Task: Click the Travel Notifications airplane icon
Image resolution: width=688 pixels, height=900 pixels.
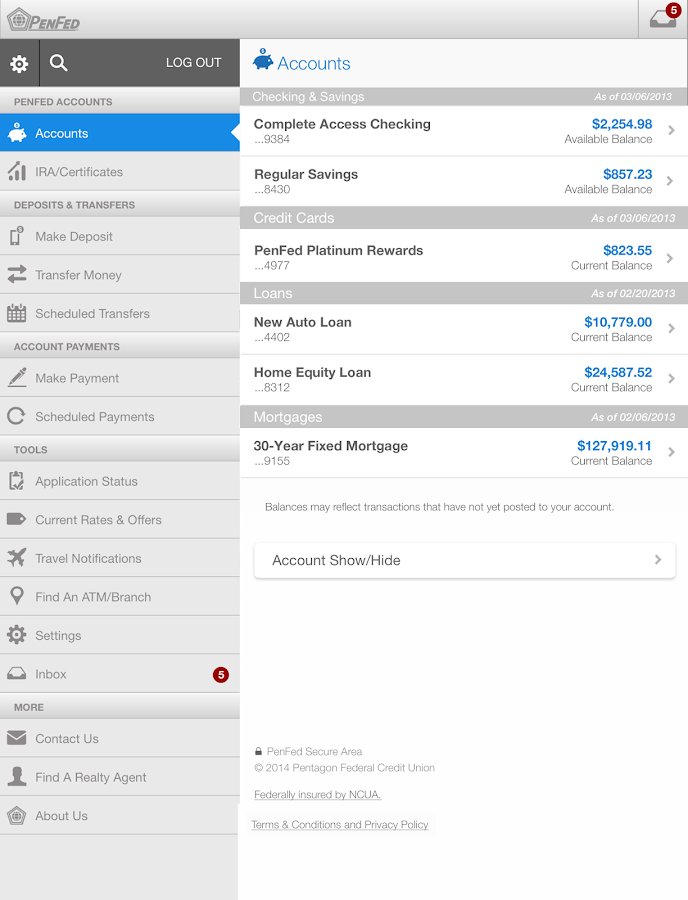Action: tap(16, 559)
